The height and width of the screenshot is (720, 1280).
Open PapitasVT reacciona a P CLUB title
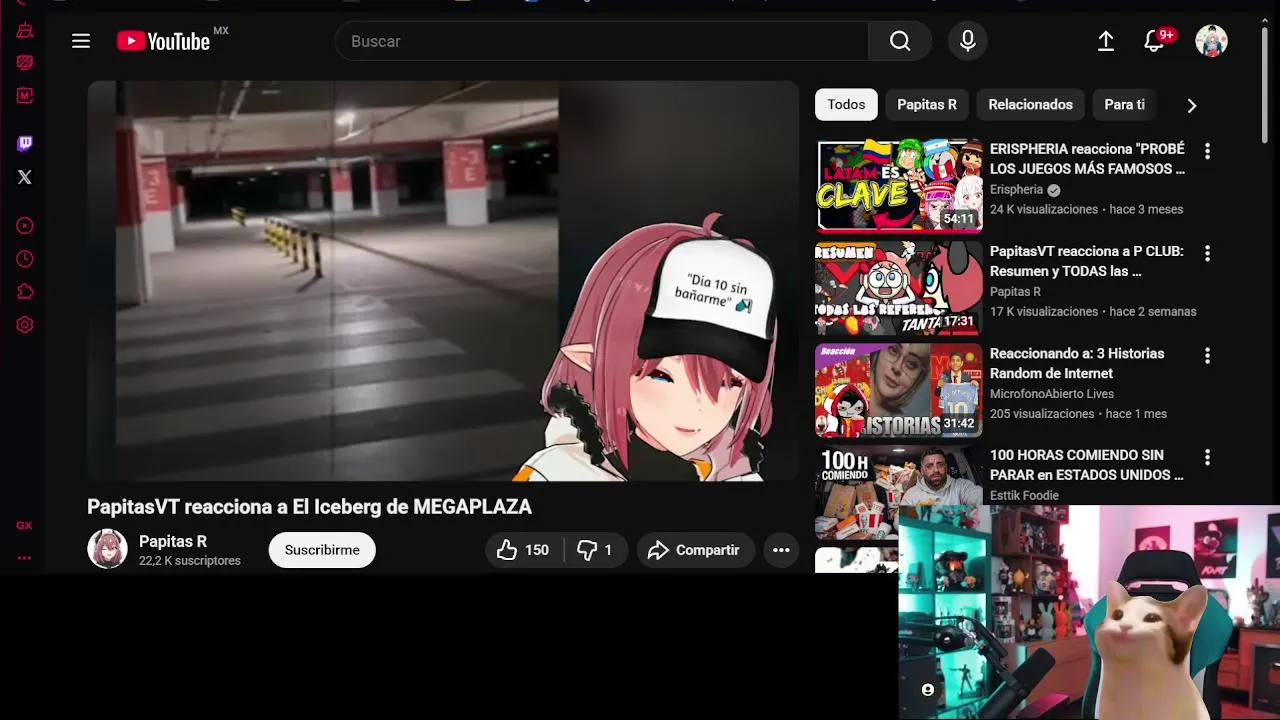(1087, 261)
